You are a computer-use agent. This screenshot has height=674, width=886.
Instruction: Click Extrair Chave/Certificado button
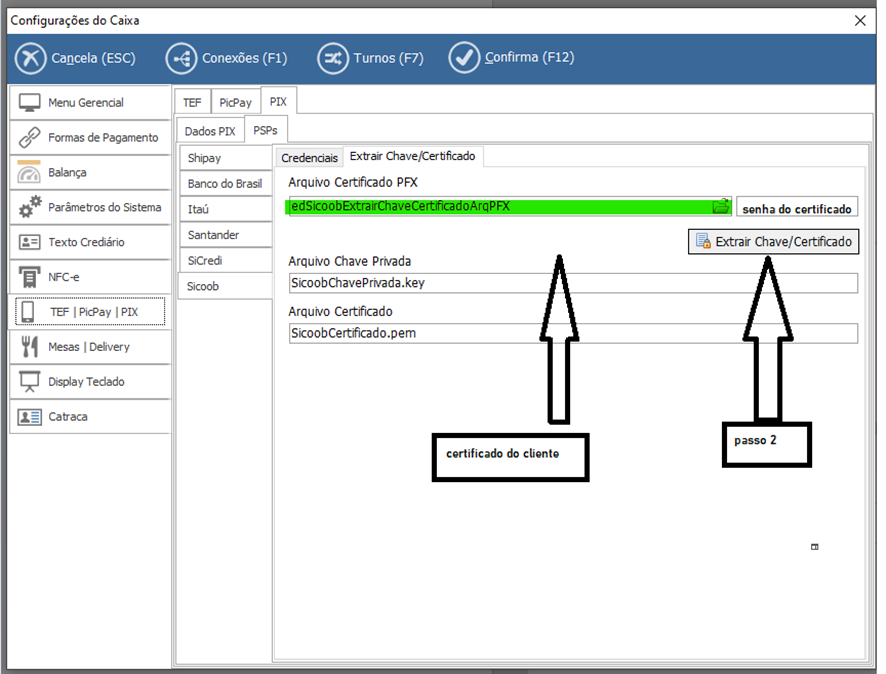773,242
